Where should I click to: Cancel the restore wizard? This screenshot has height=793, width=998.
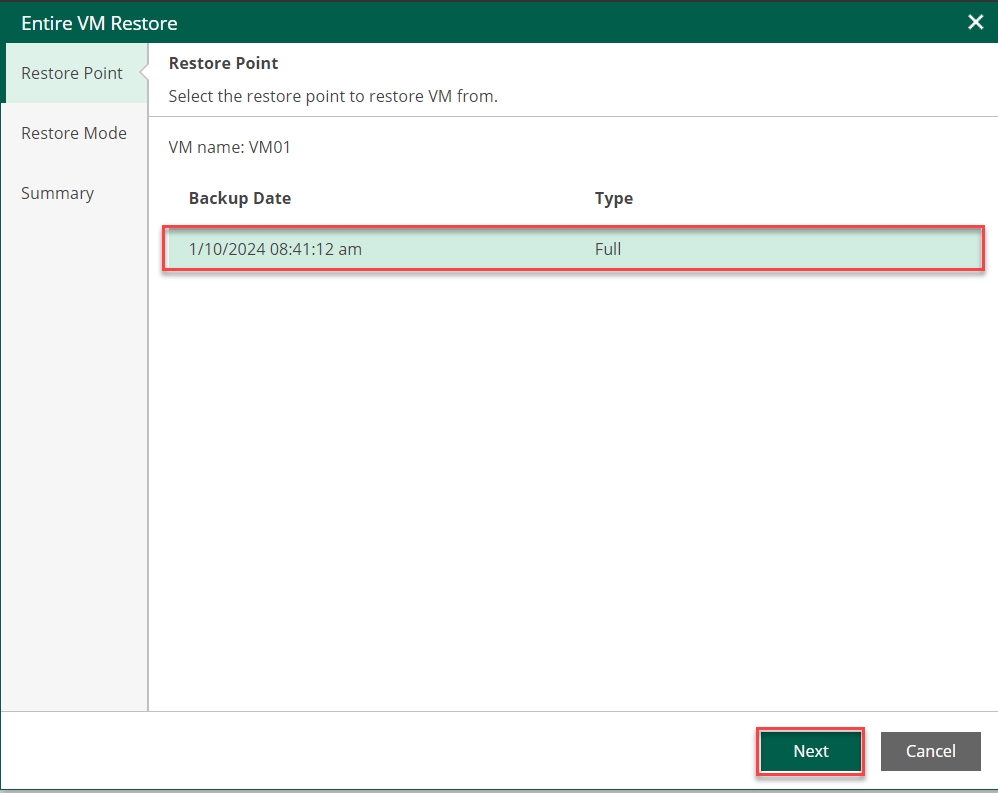(x=930, y=751)
